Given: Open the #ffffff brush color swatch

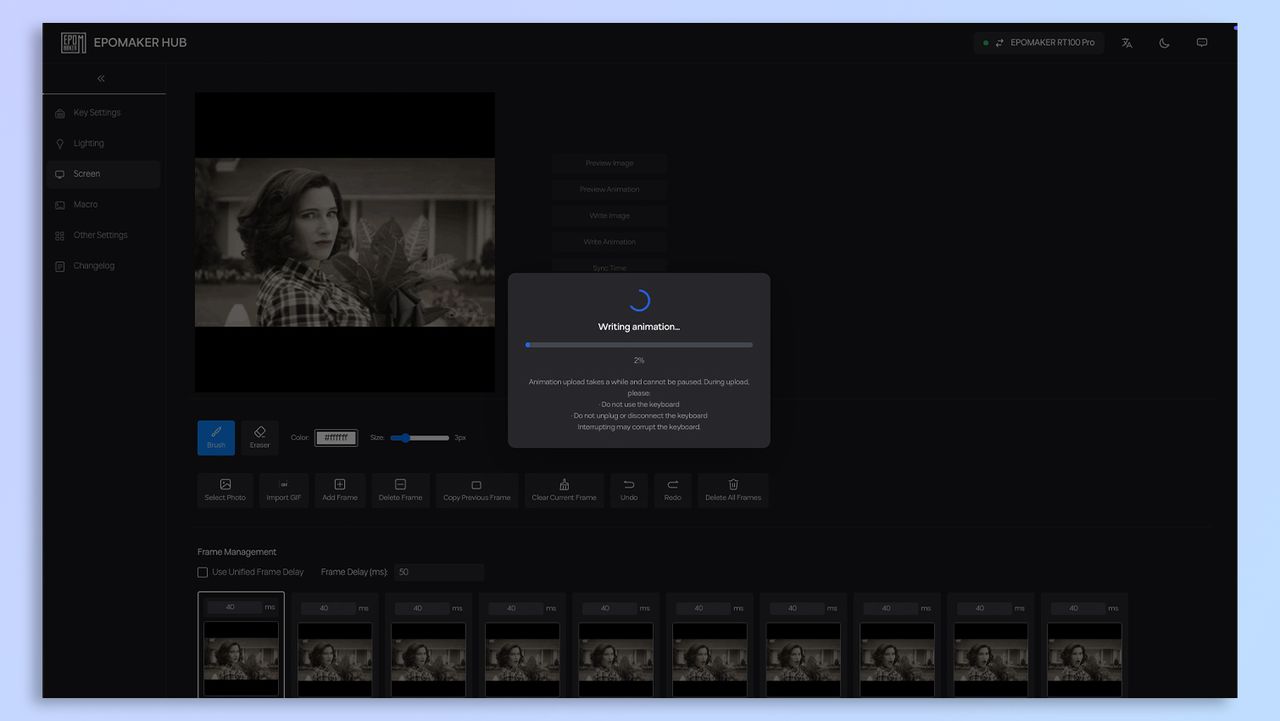Looking at the screenshot, I should coord(336,438).
